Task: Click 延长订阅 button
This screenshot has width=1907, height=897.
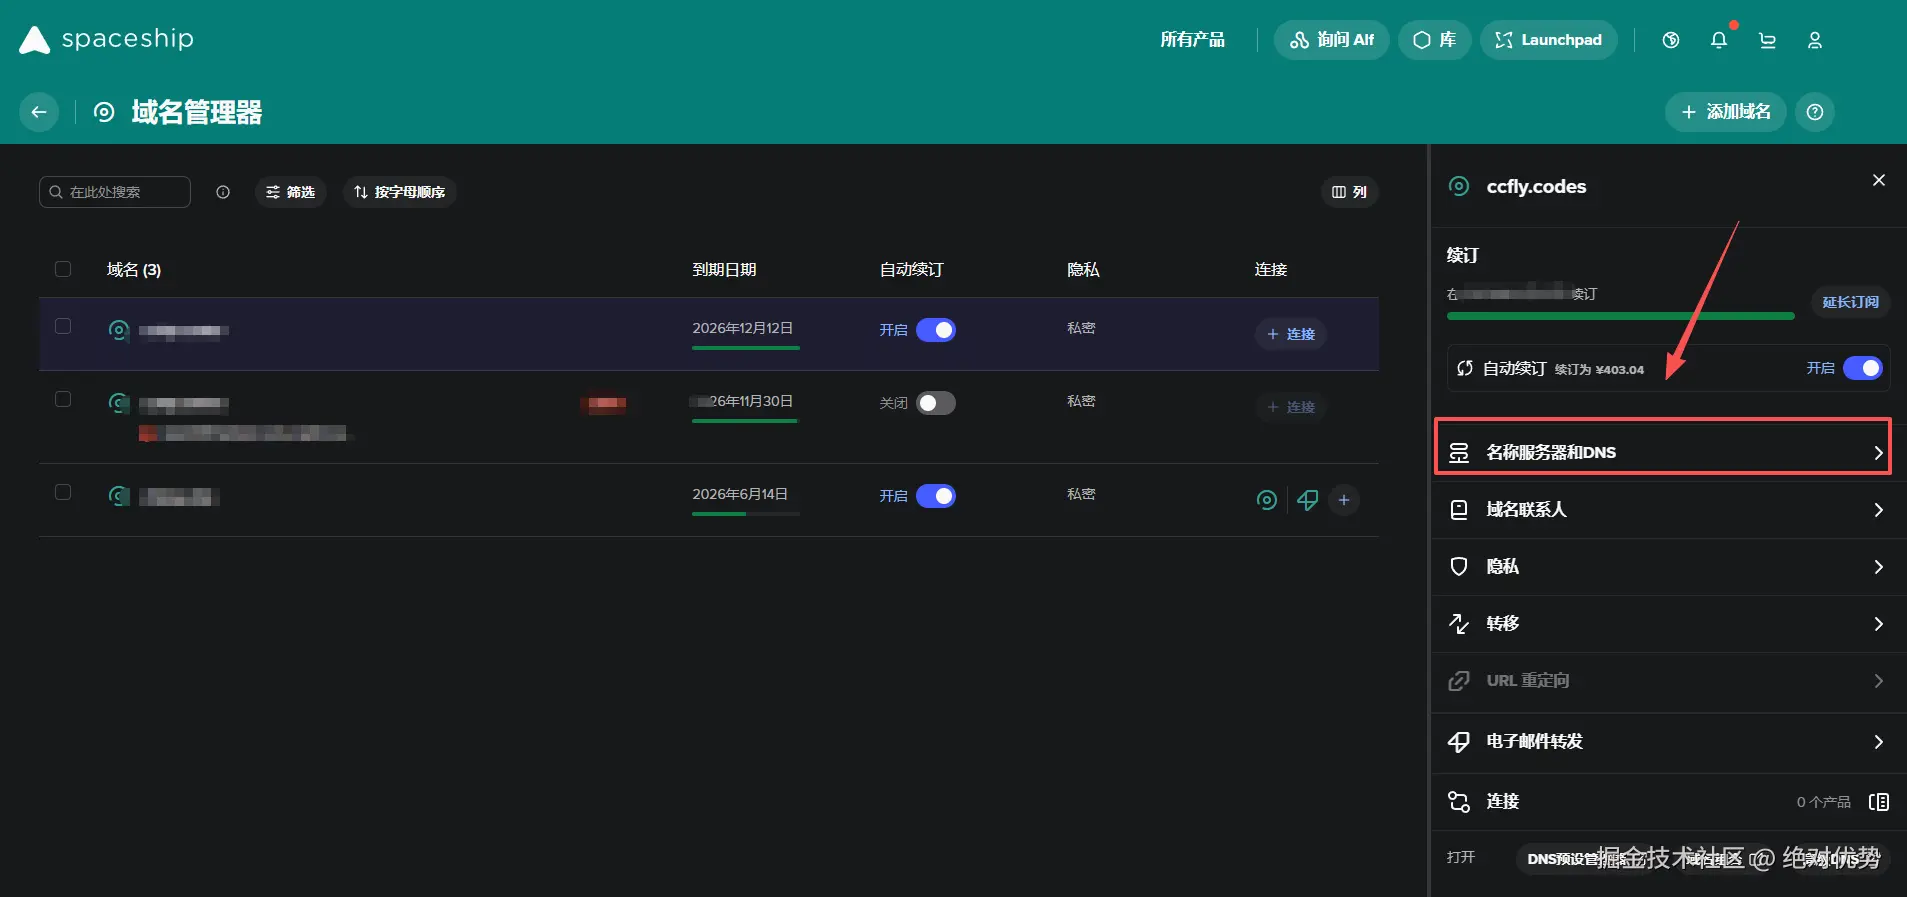Action: click(1850, 302)
